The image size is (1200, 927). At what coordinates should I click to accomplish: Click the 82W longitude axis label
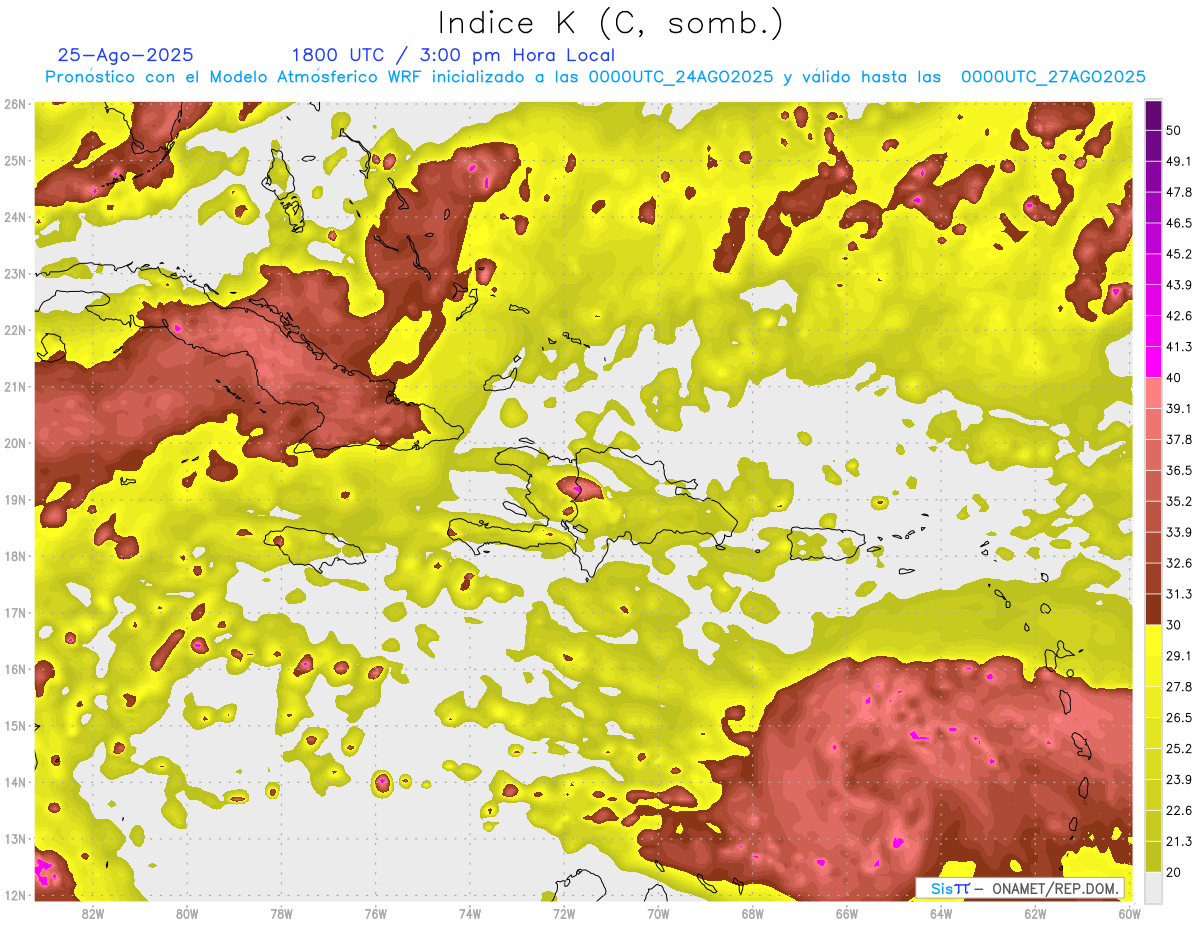coord(93,913)
